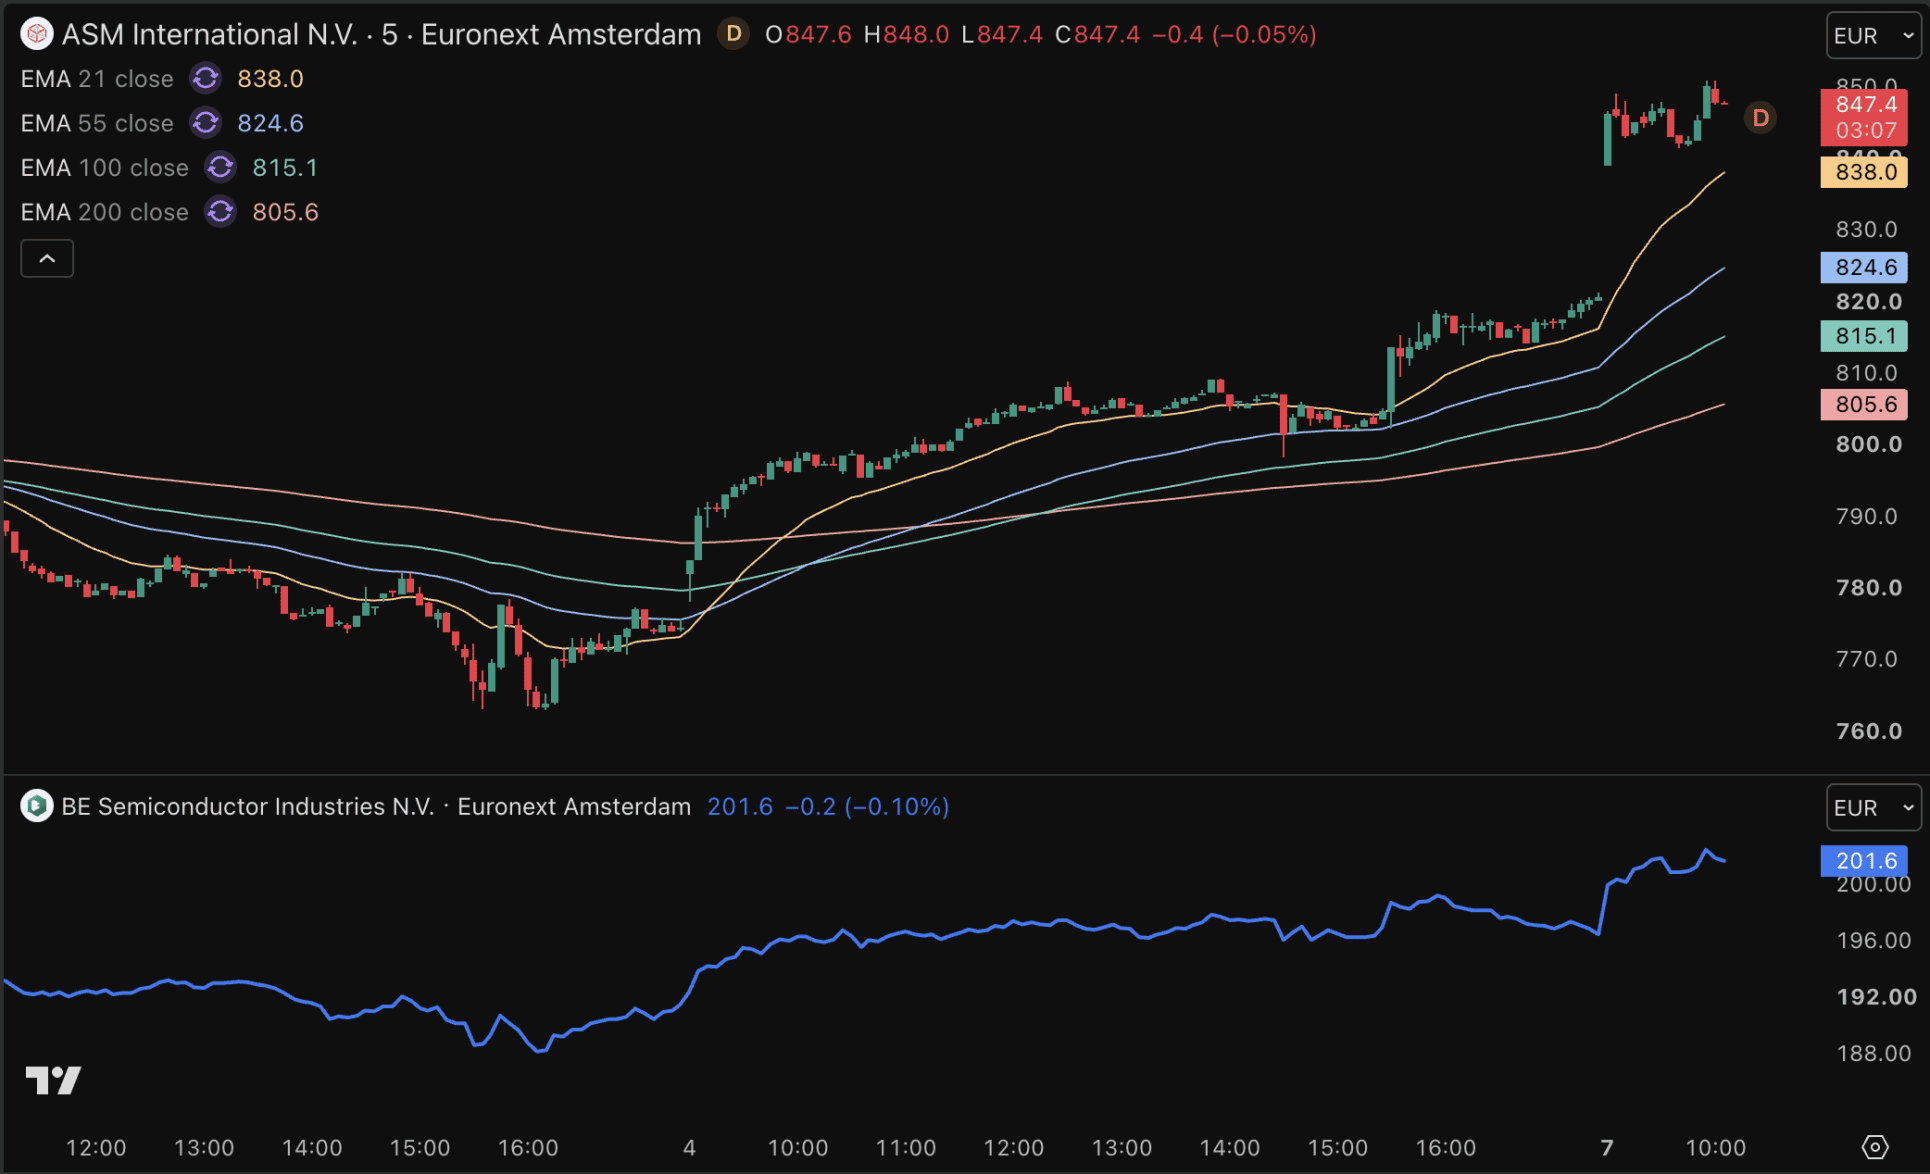Screen dimensions: 1930x1174
Task: Select the EMA 21 close indicator label
Action: [x=97, y=78]
